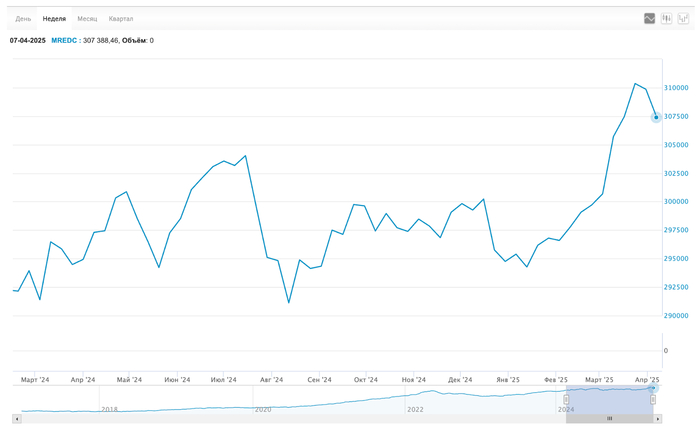
Task: Select the Неделя period tab
Action: [x=54, y=19]
